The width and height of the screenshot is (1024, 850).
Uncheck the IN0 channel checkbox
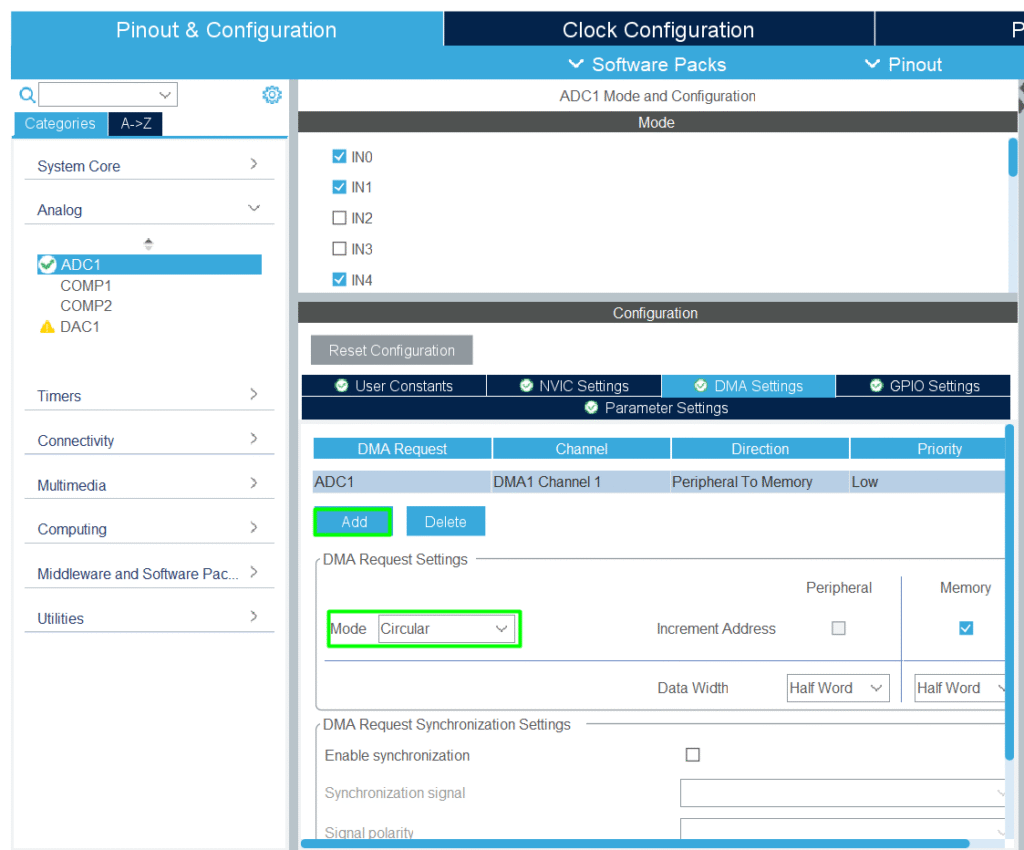pyautogui.click(x=339, y=157)
